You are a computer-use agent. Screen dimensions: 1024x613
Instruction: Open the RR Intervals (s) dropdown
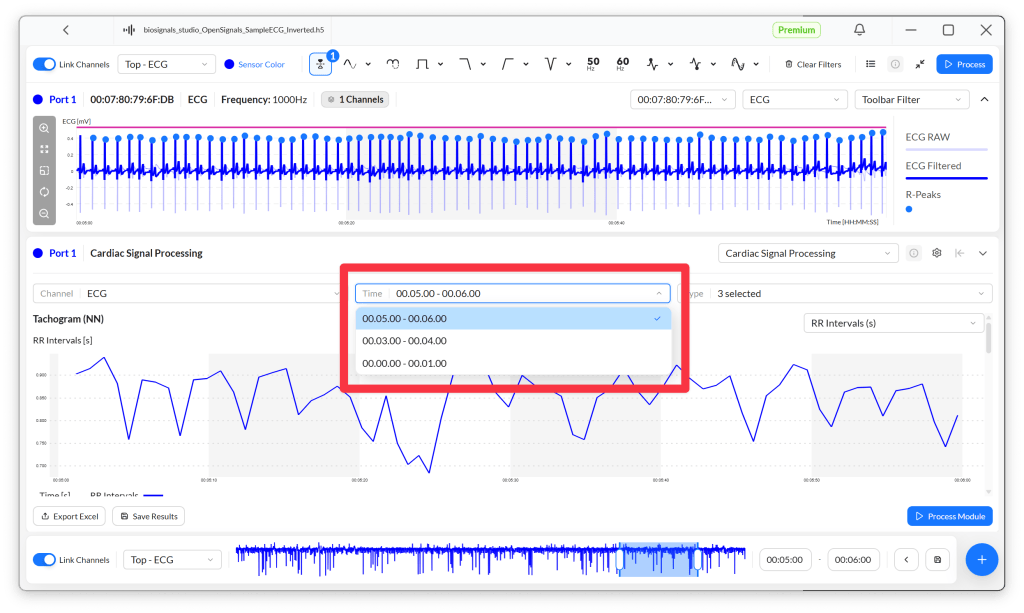[893, 323]
